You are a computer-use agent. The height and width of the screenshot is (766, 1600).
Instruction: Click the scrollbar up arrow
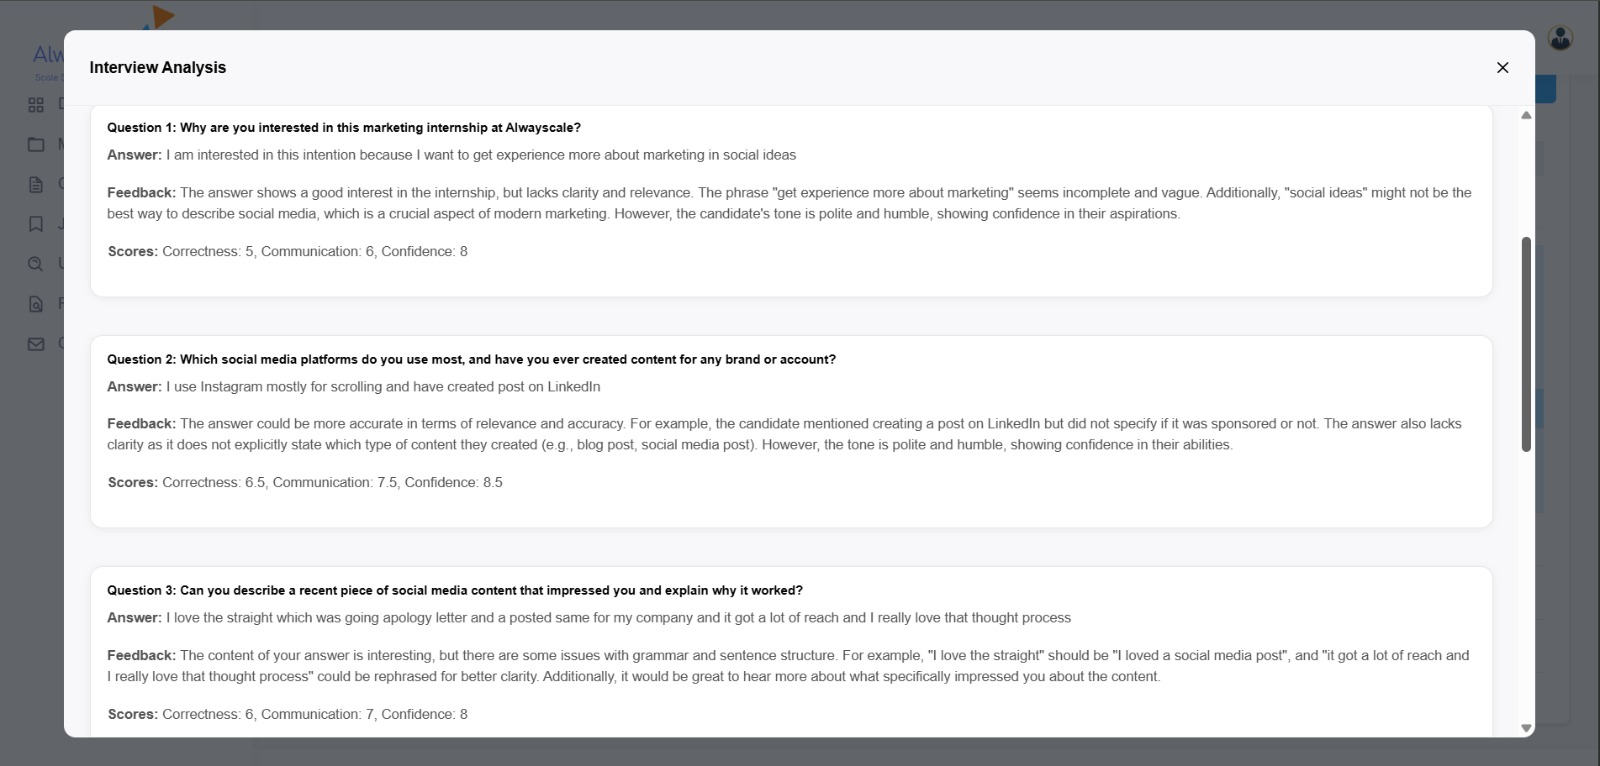(x=1525, y=114)
